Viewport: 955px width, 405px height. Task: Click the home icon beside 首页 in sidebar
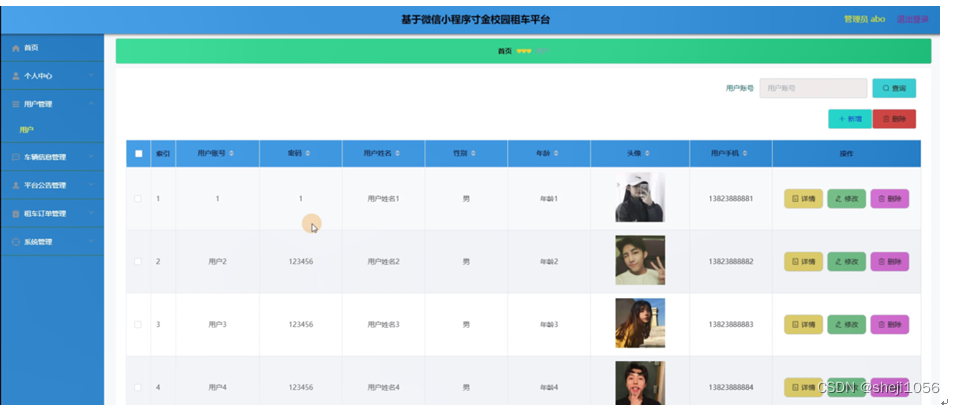coord(15,48)
